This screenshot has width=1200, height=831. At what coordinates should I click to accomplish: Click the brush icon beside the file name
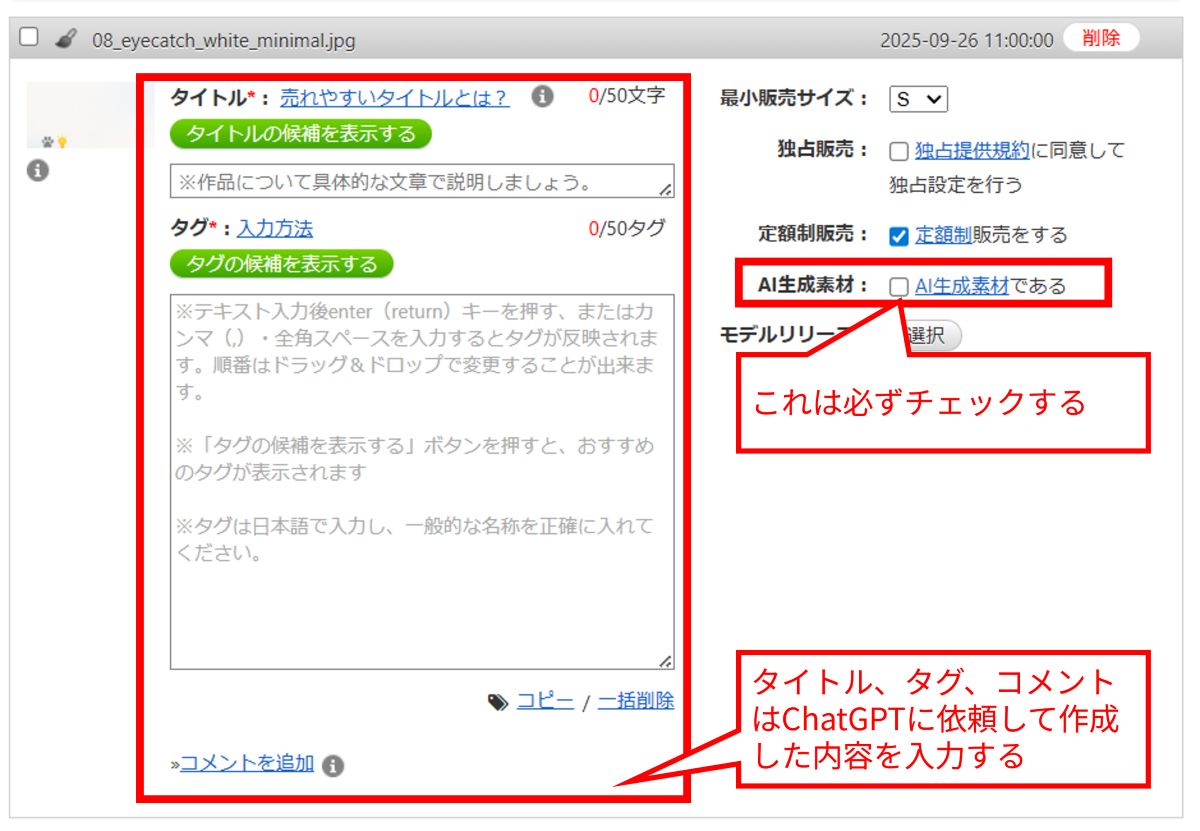coord(65,40)
